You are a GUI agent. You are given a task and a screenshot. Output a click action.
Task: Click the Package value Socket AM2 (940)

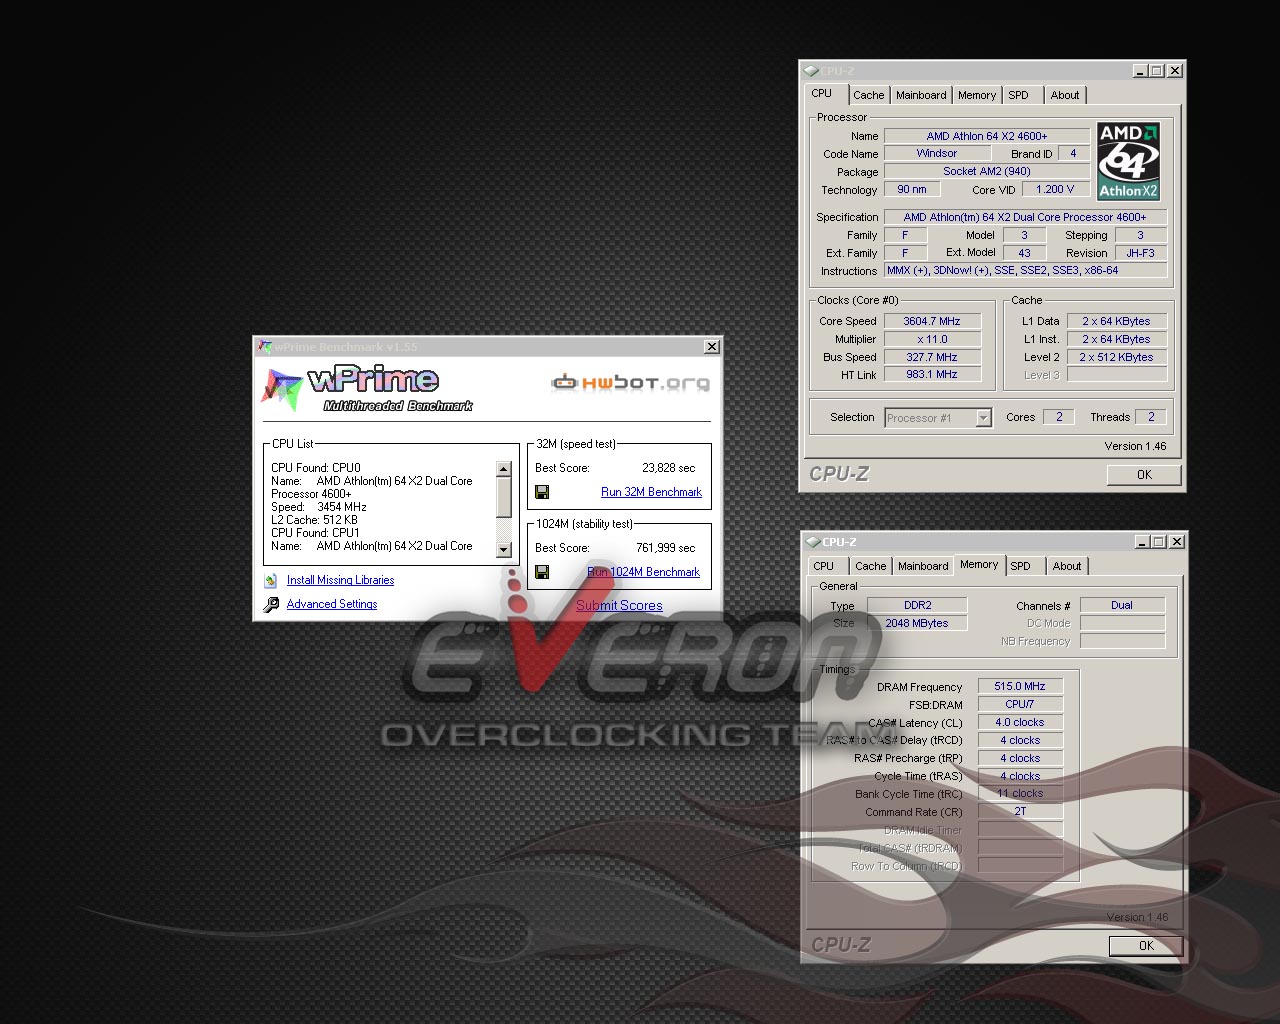coord(987,171)
